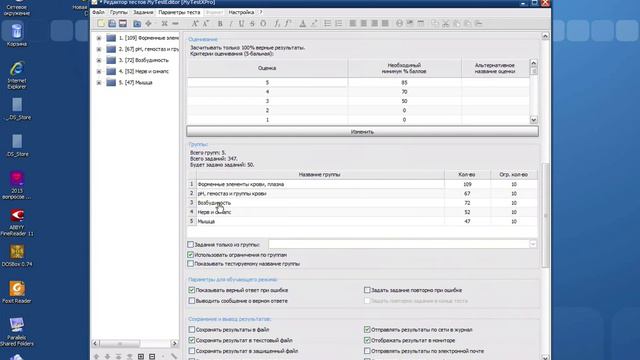Expand tree group '2. [67] pH, гемостаз'
This screenshot has width=640, height=360.
(99, 49)
